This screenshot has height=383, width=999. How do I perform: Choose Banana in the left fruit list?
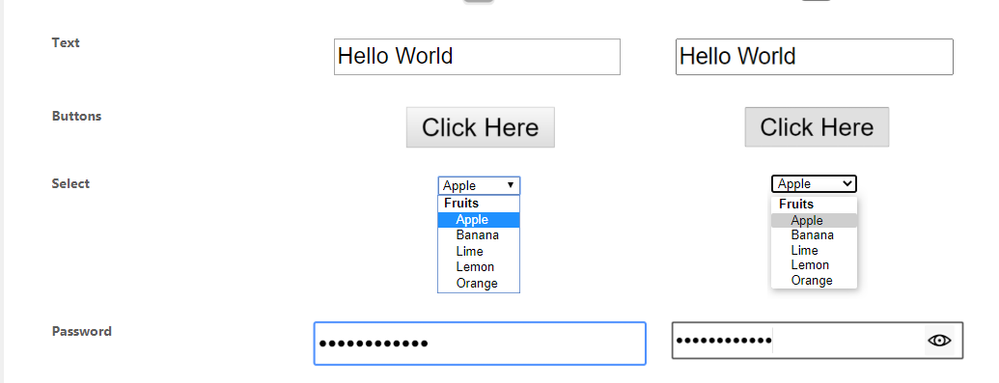(x=478, y=235)
